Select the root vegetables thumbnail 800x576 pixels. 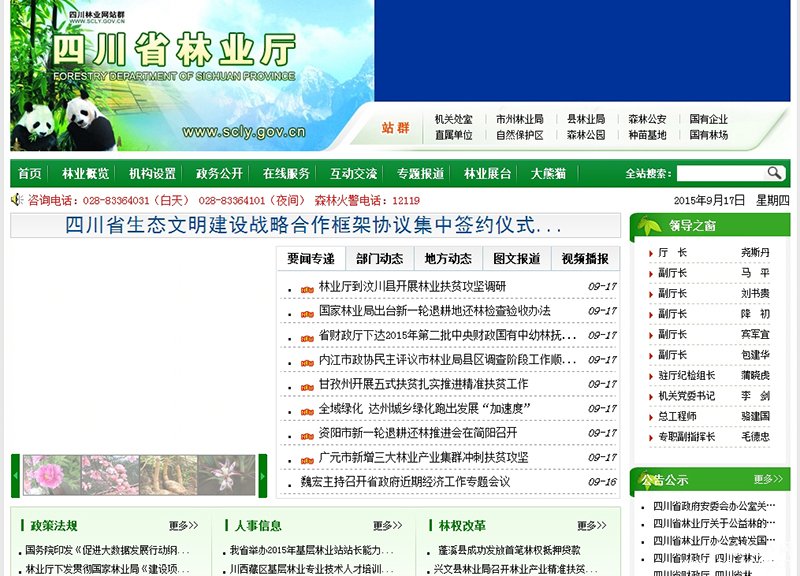coord(168,475)
